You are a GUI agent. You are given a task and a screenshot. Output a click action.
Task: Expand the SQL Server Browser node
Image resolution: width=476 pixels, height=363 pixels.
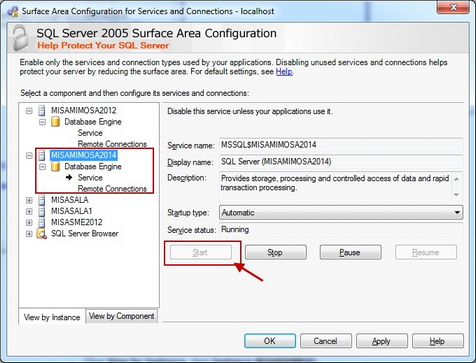[x=29, y=234]
